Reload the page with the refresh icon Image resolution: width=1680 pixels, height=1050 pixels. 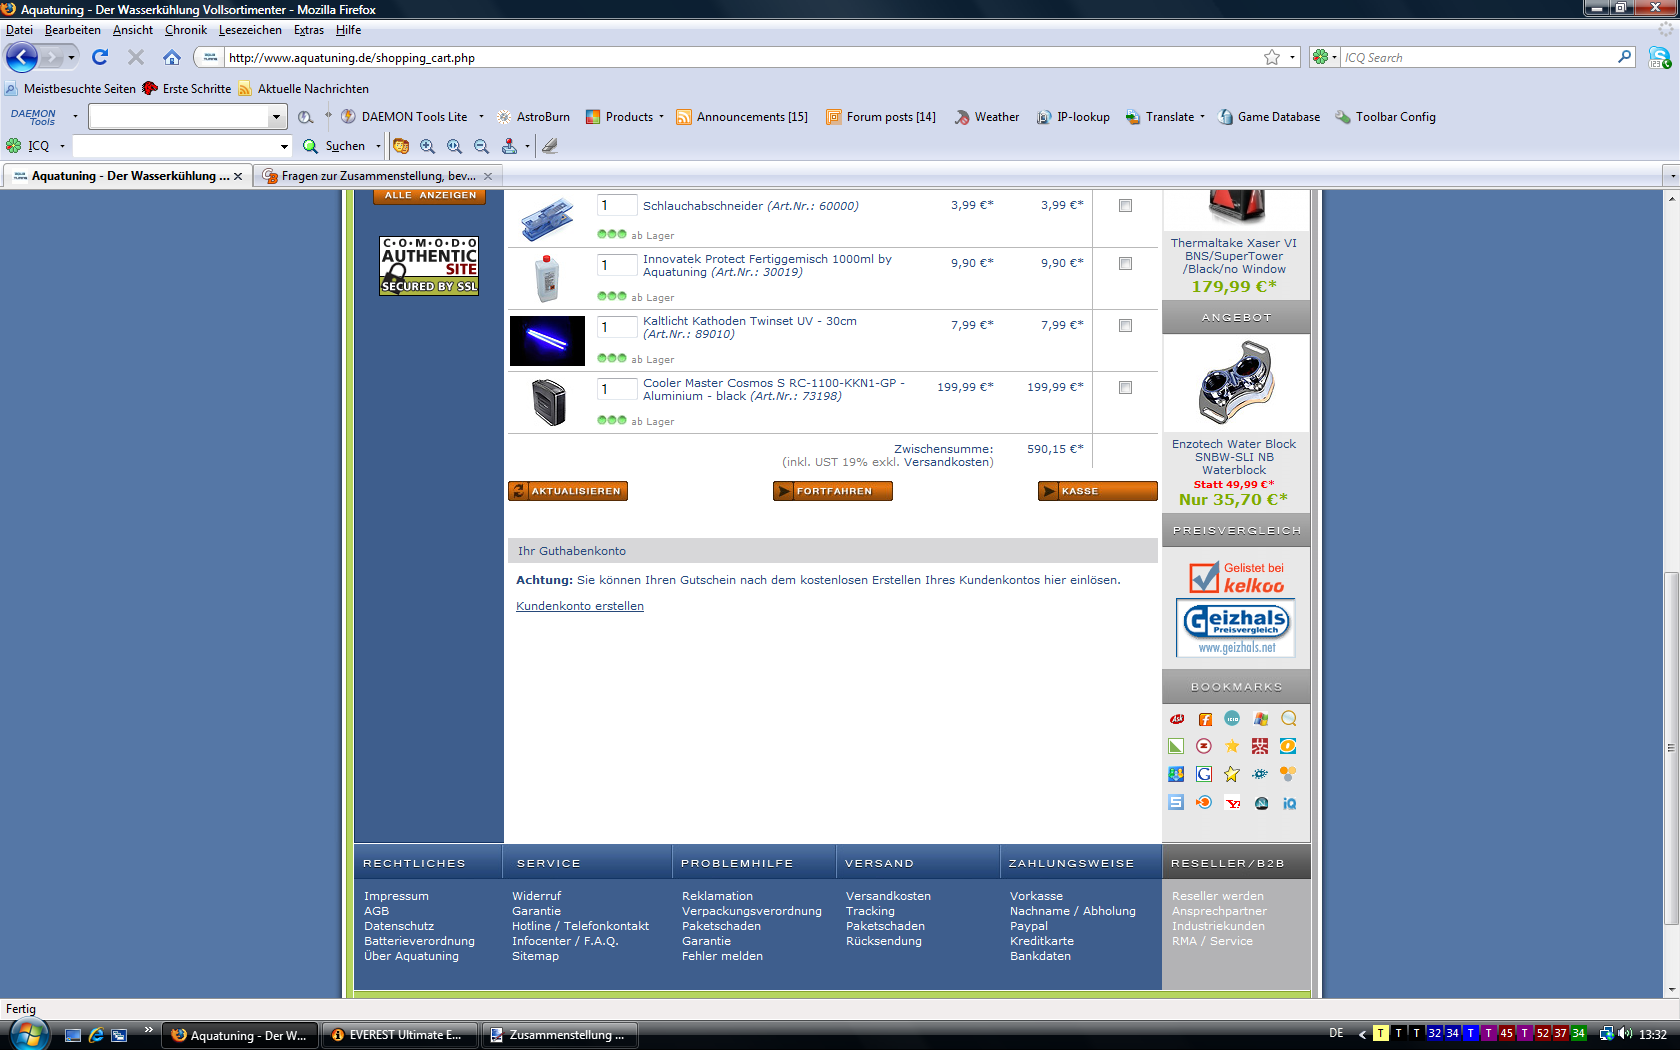[x=100, y=57]
